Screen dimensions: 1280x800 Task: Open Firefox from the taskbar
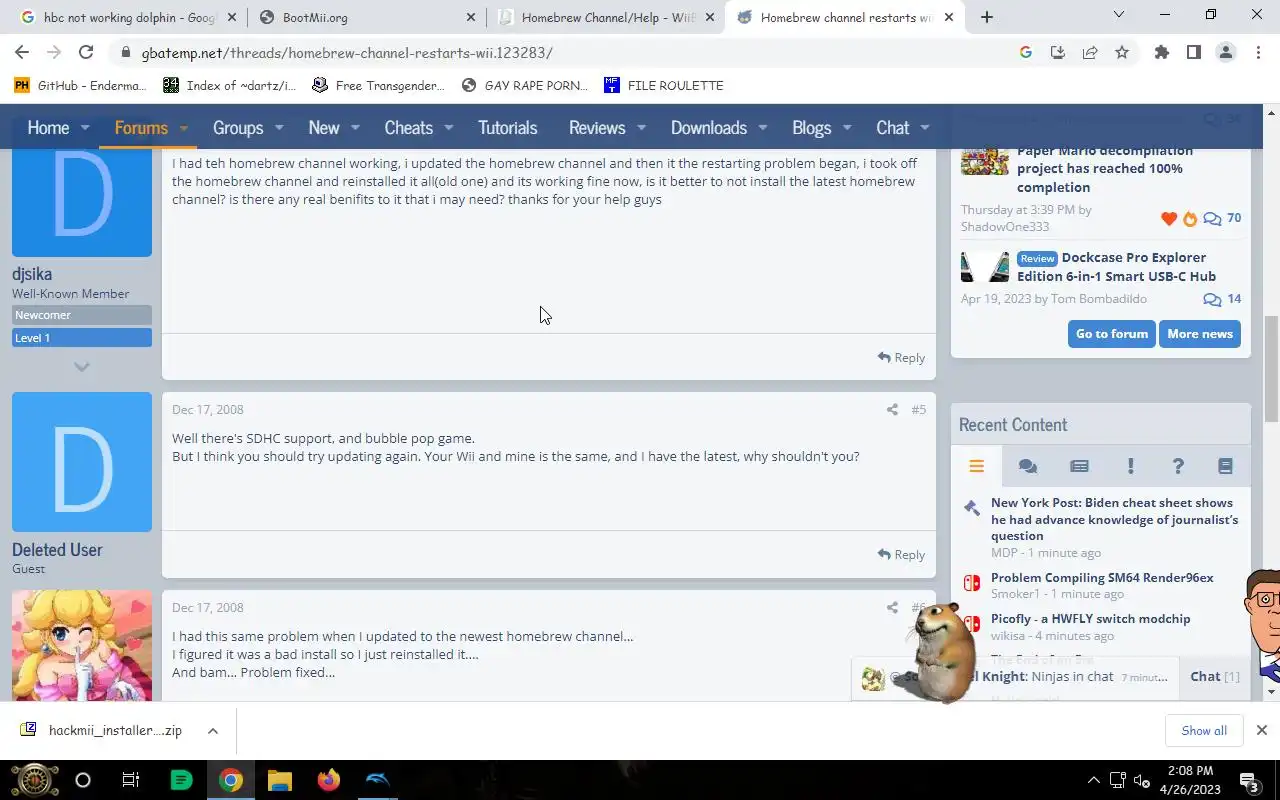coord(328,780)
